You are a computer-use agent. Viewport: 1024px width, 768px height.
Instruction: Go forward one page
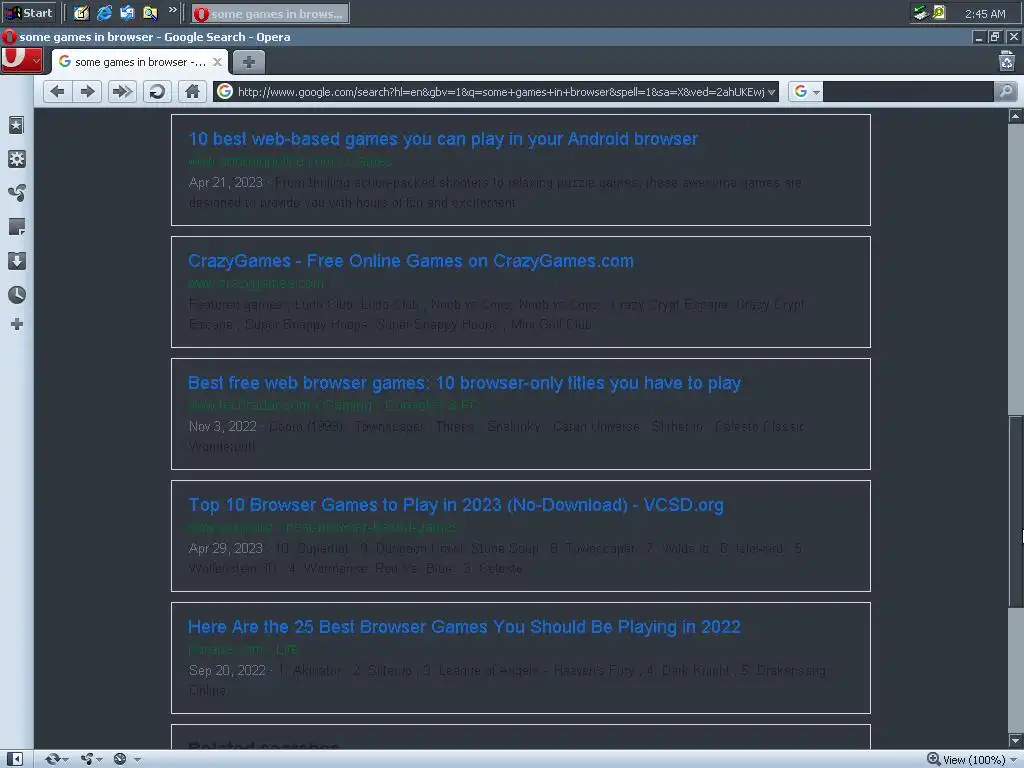(88, 91)
